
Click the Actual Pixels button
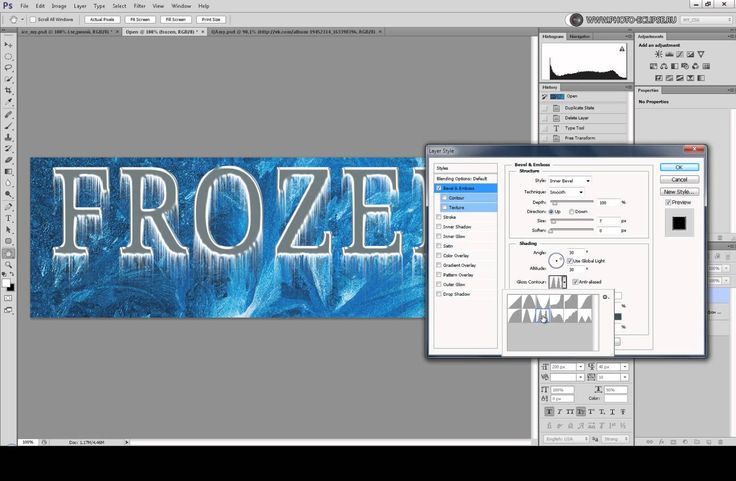click(102, 20)
